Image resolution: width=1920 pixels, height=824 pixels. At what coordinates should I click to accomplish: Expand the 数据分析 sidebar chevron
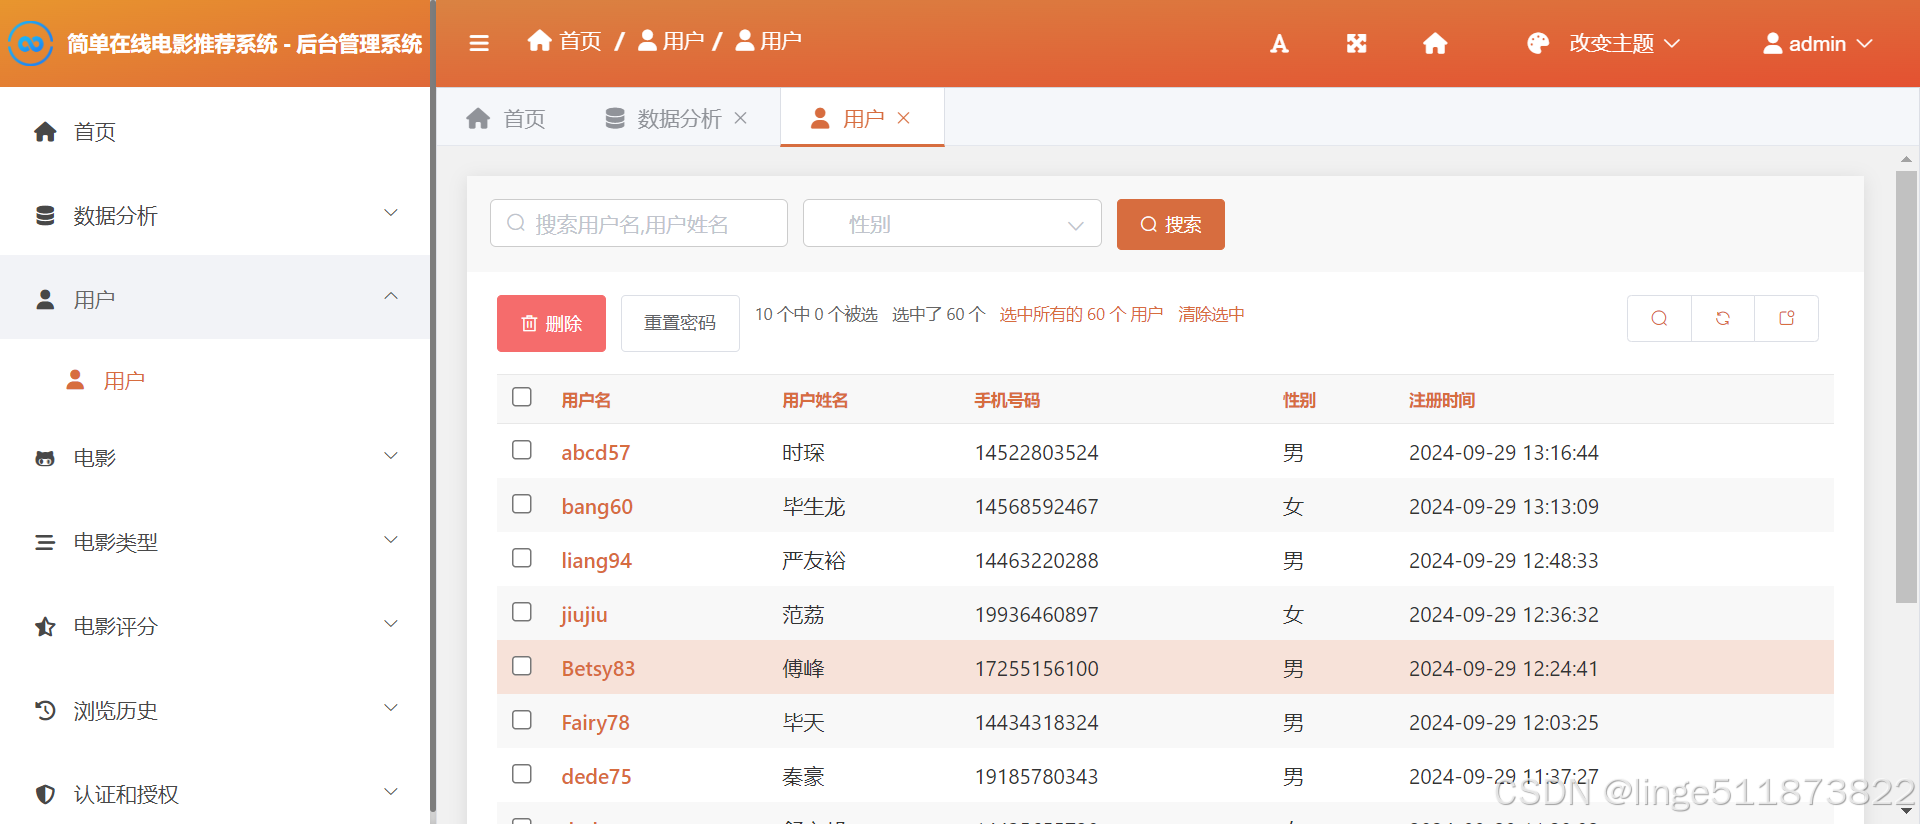point(391,213)
